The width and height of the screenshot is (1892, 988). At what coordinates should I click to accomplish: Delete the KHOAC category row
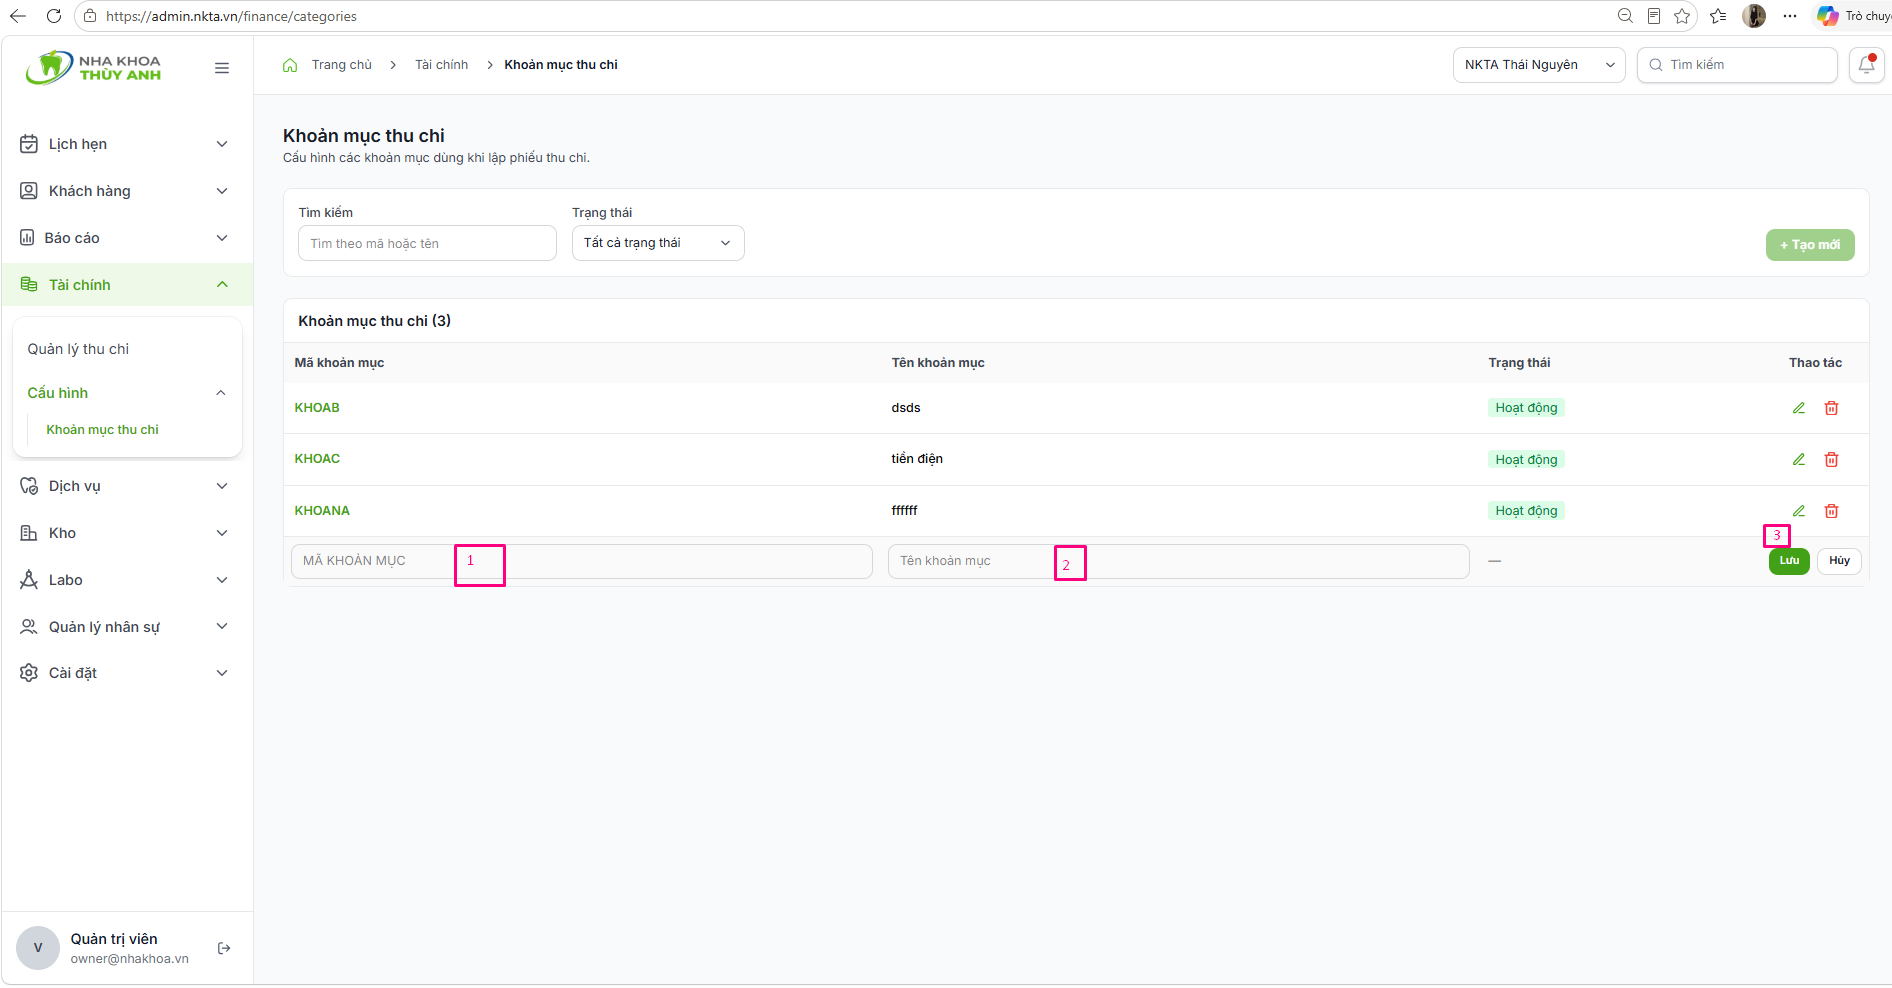(1831, 459)
